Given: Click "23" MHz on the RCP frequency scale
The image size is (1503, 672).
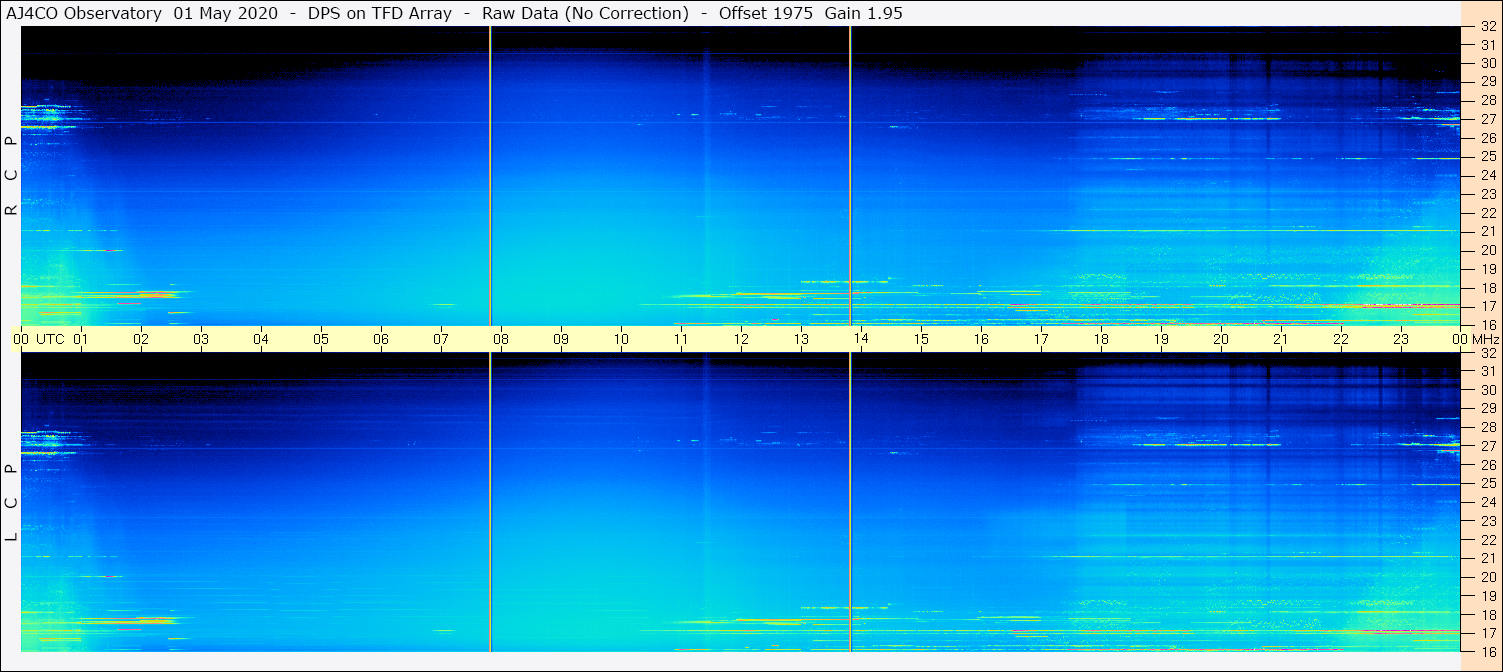Looking at the screenshot, I should [x=1487, y=194].
